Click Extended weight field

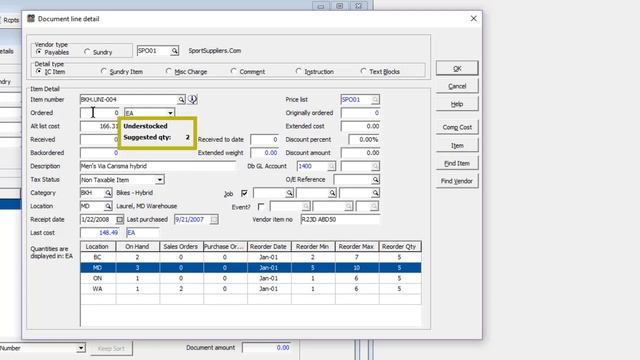264,153
